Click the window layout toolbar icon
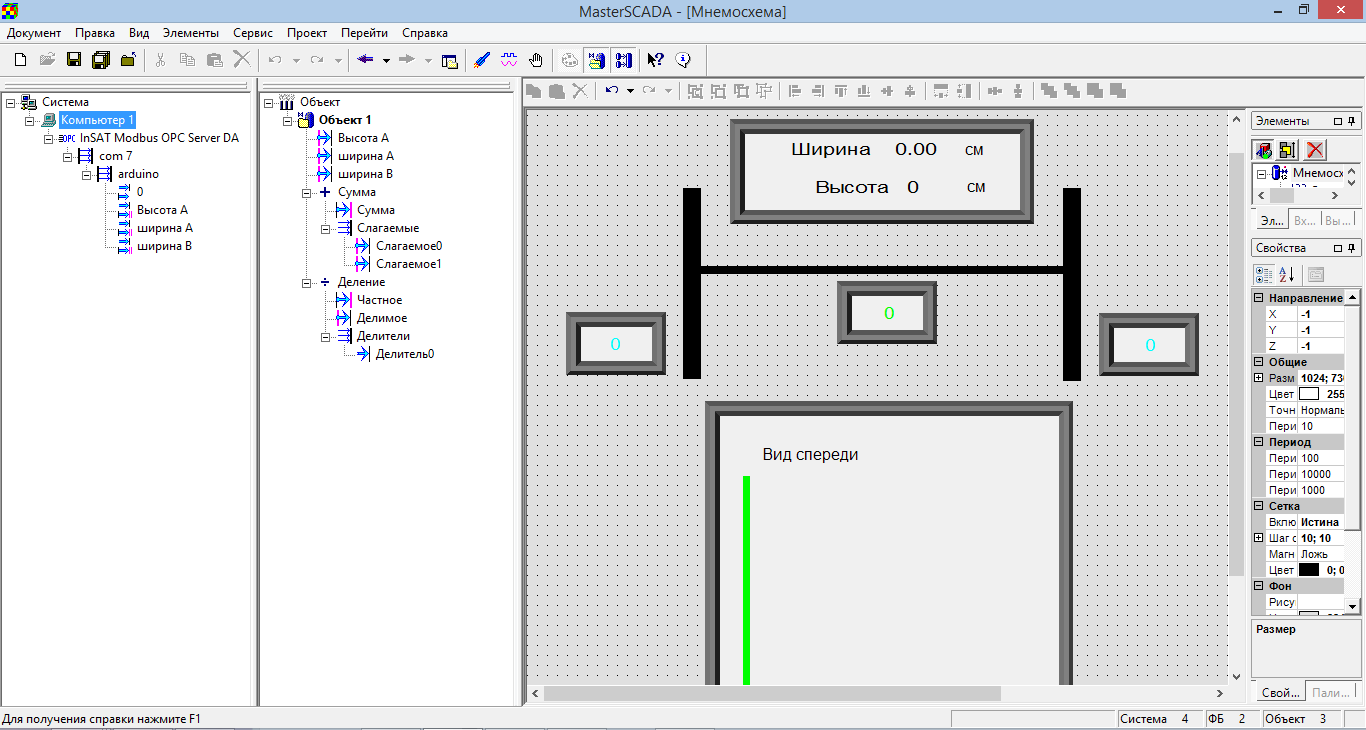Image resolution: width=1366 pixels, height=730 pixels. 450,60
